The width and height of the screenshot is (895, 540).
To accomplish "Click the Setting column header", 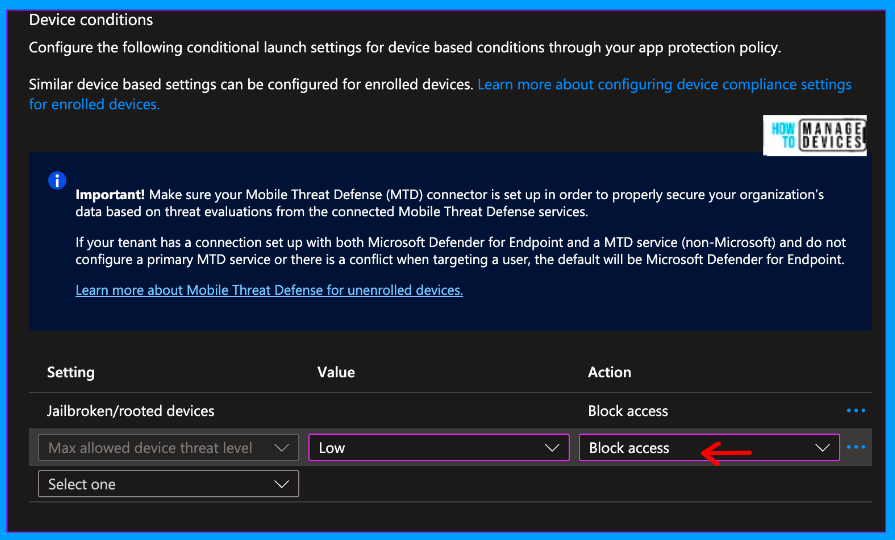I will 71,372.
